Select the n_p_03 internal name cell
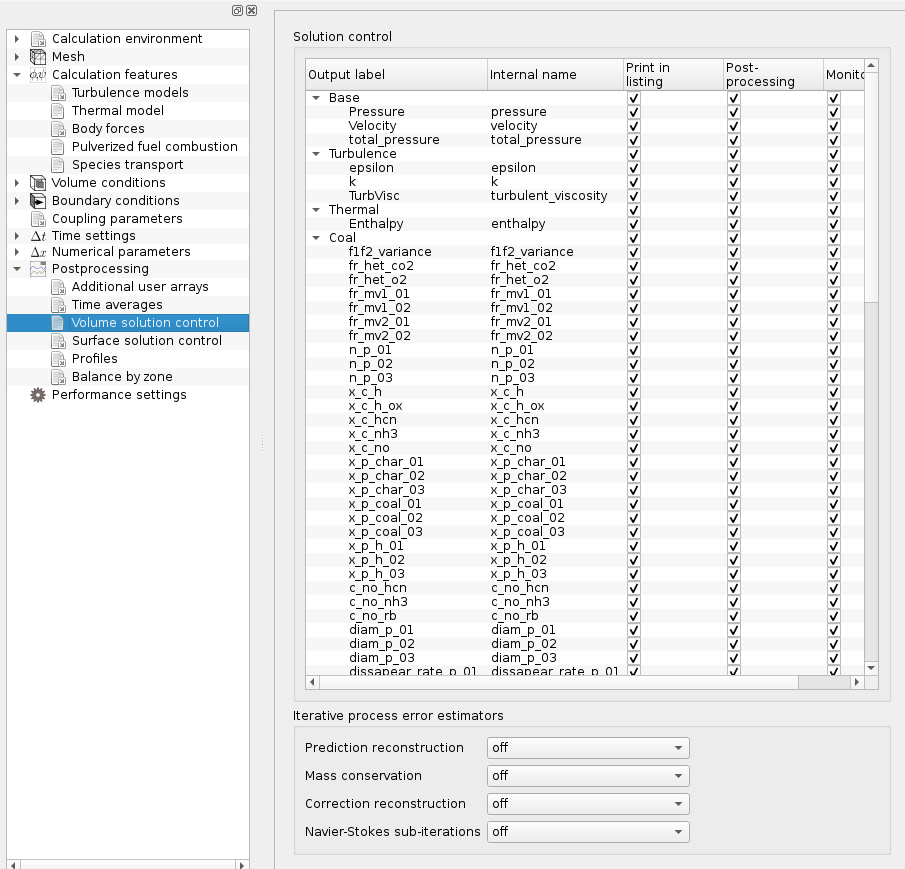 pyautogui.click(x=513, y=378)
